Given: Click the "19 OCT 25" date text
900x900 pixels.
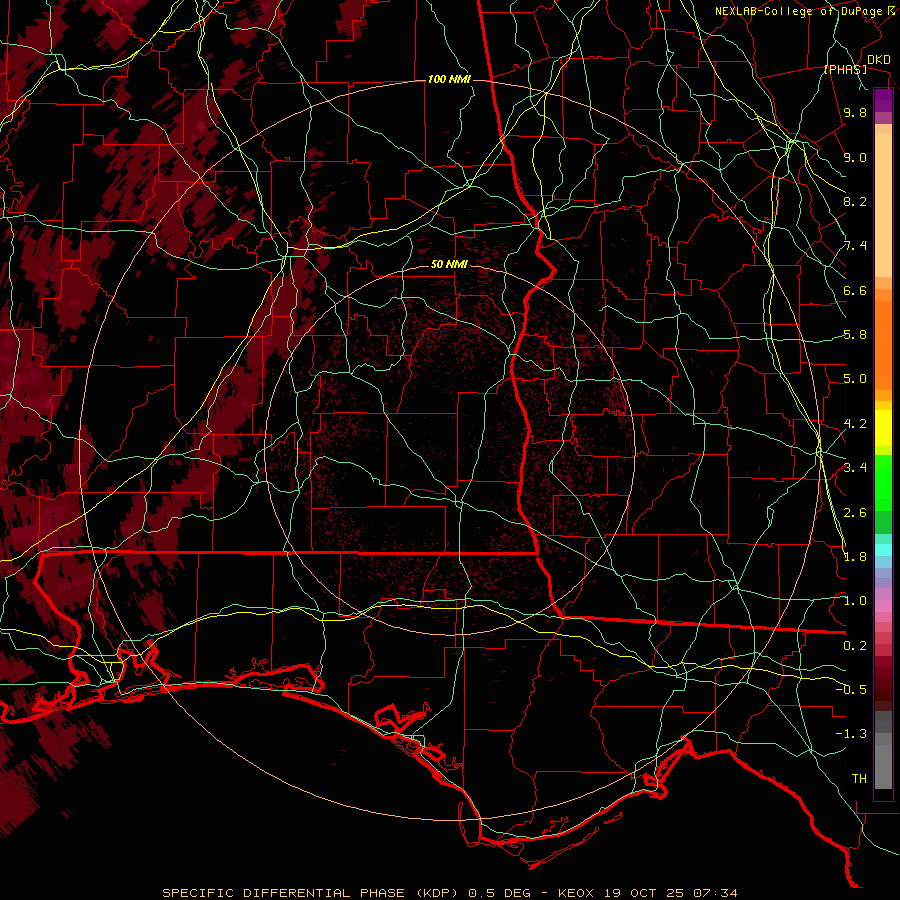Looking at the screenshot, I should 645,893.
